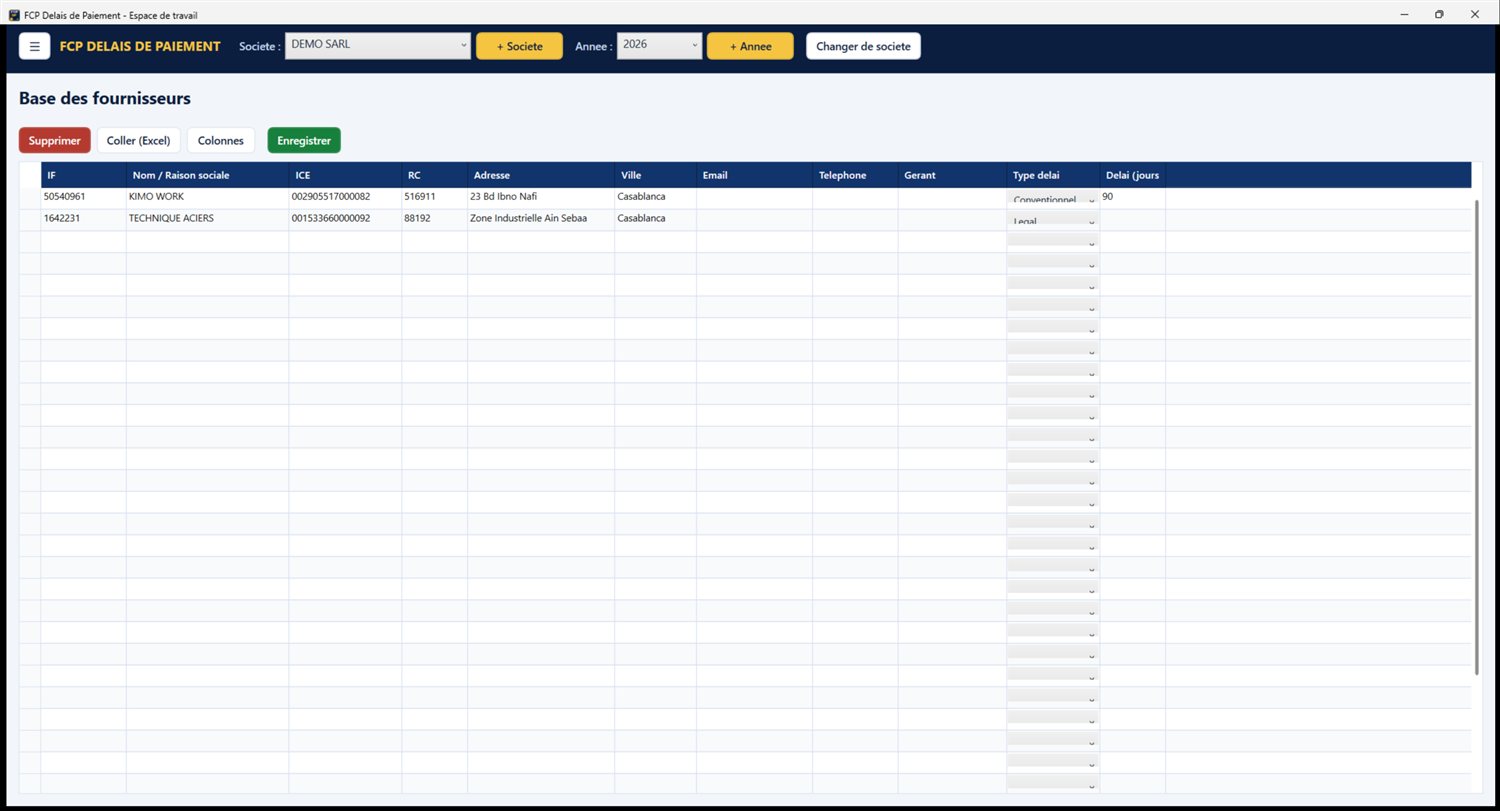Expand Type delai dropdown for KIMO WORK
Screen dimensions: 1500x811
(x=1053, y=200)
